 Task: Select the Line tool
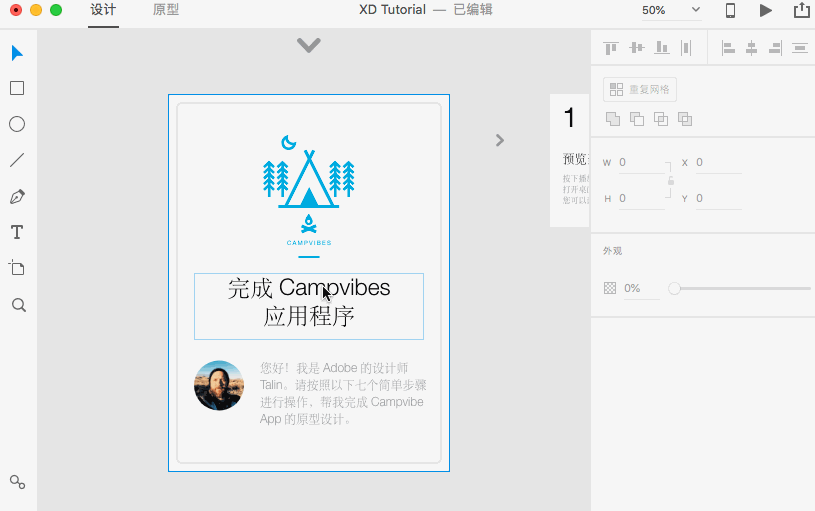17,160
